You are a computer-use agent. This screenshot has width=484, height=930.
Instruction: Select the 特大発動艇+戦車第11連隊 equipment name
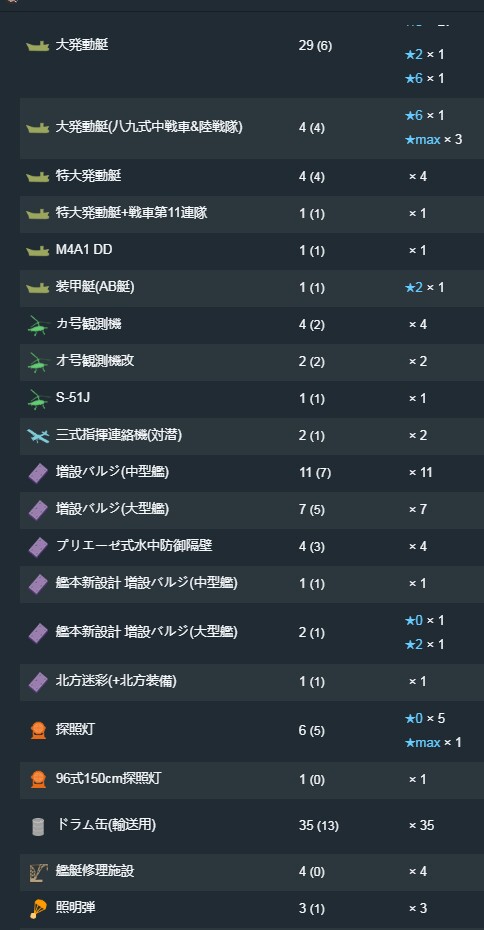tap(131, 213)
